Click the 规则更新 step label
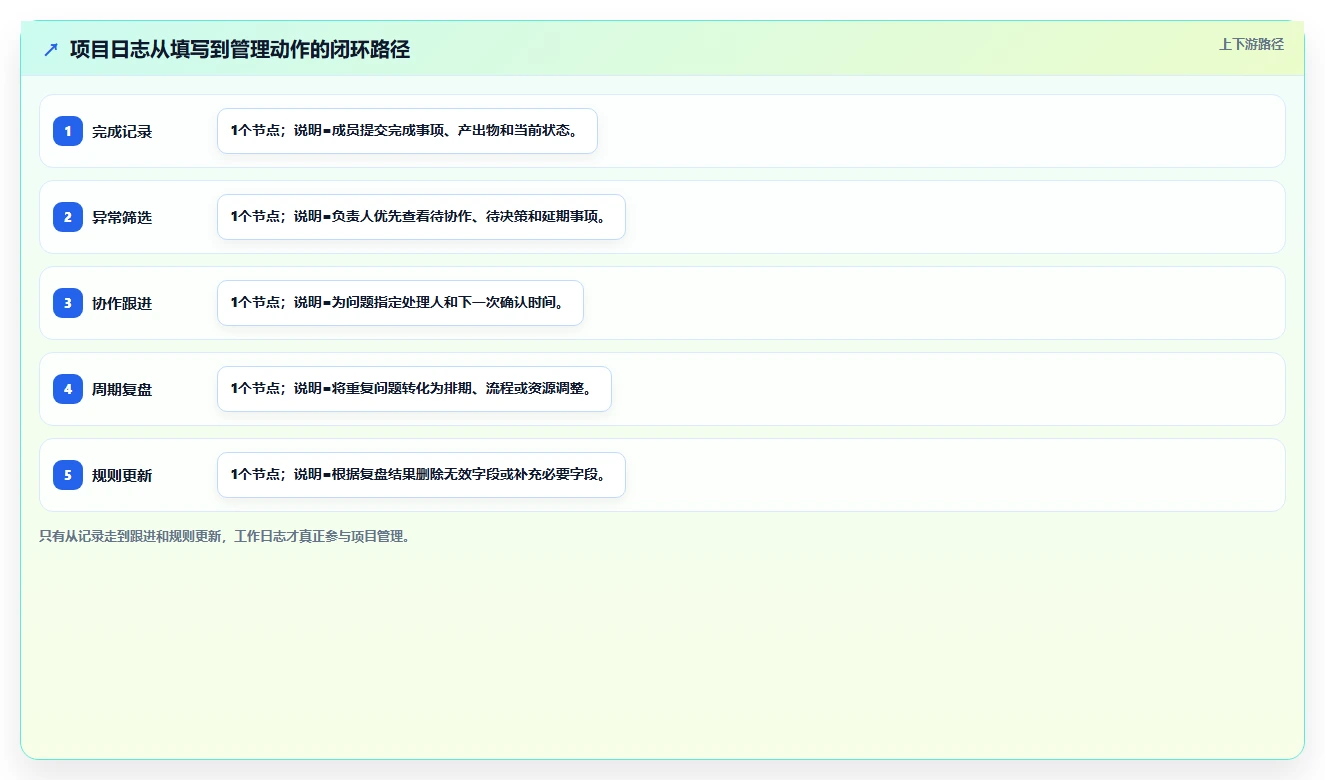Screen dimensions: 1325x780 pos(122,475)
